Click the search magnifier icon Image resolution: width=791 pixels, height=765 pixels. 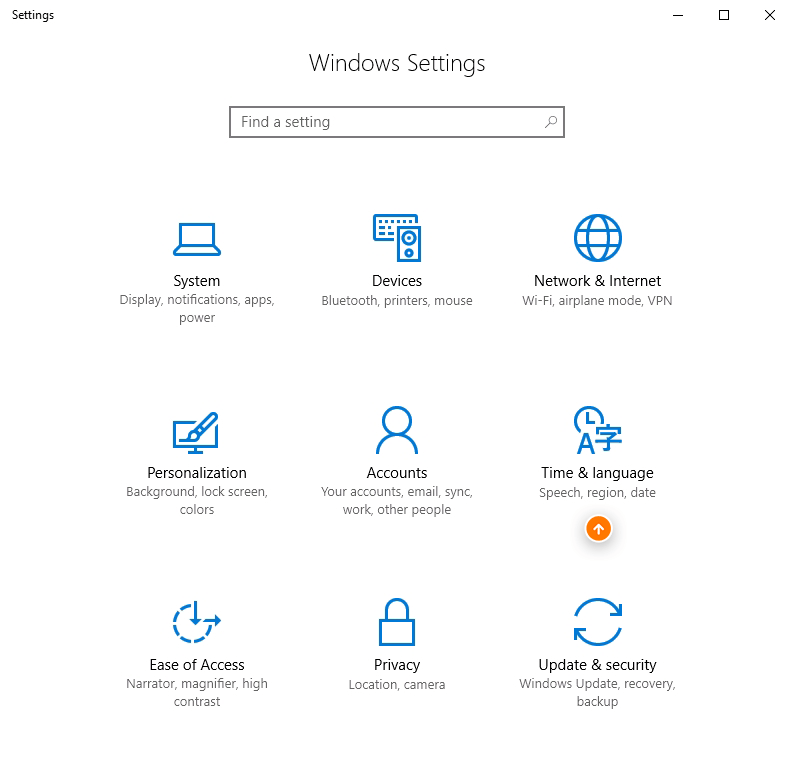[x=551, y=122]
